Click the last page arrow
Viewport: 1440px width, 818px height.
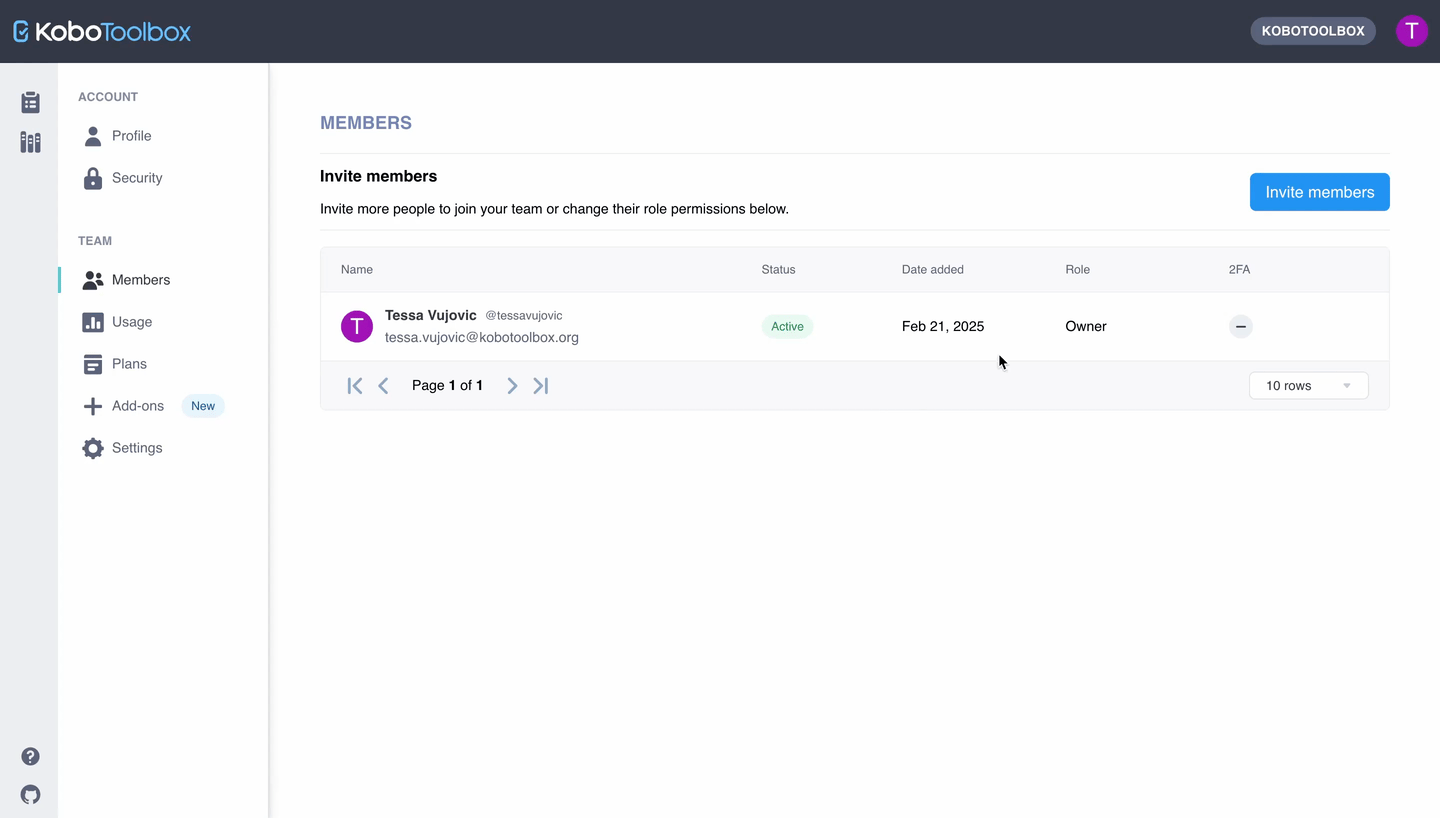coord(540,385)
